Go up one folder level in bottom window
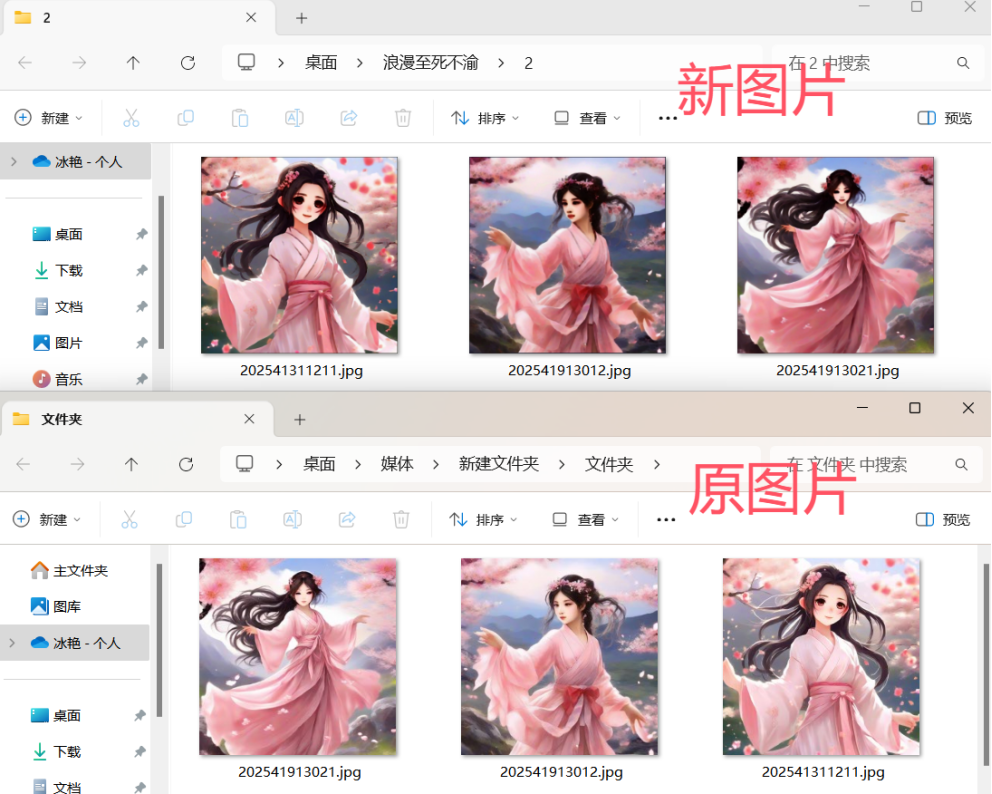Viewport: 992px width, 794px height. point(131,464)
